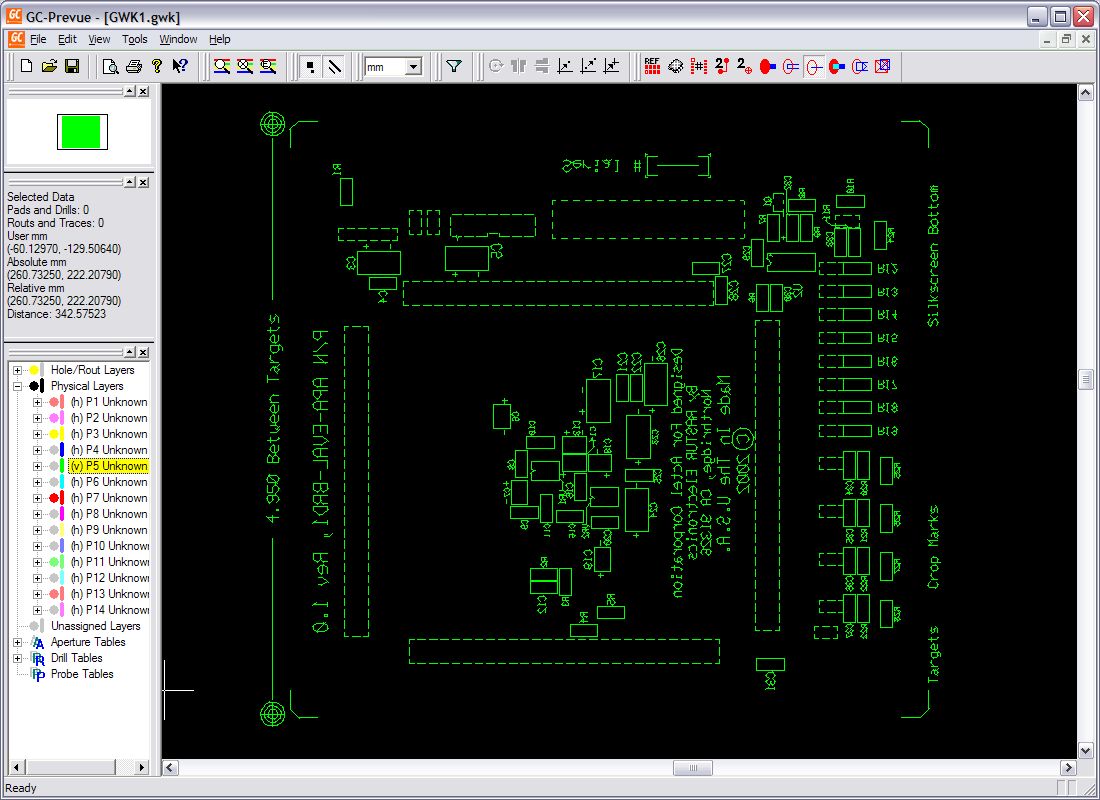Open the Tools menu
The image size is (1100, 800).
134,39
